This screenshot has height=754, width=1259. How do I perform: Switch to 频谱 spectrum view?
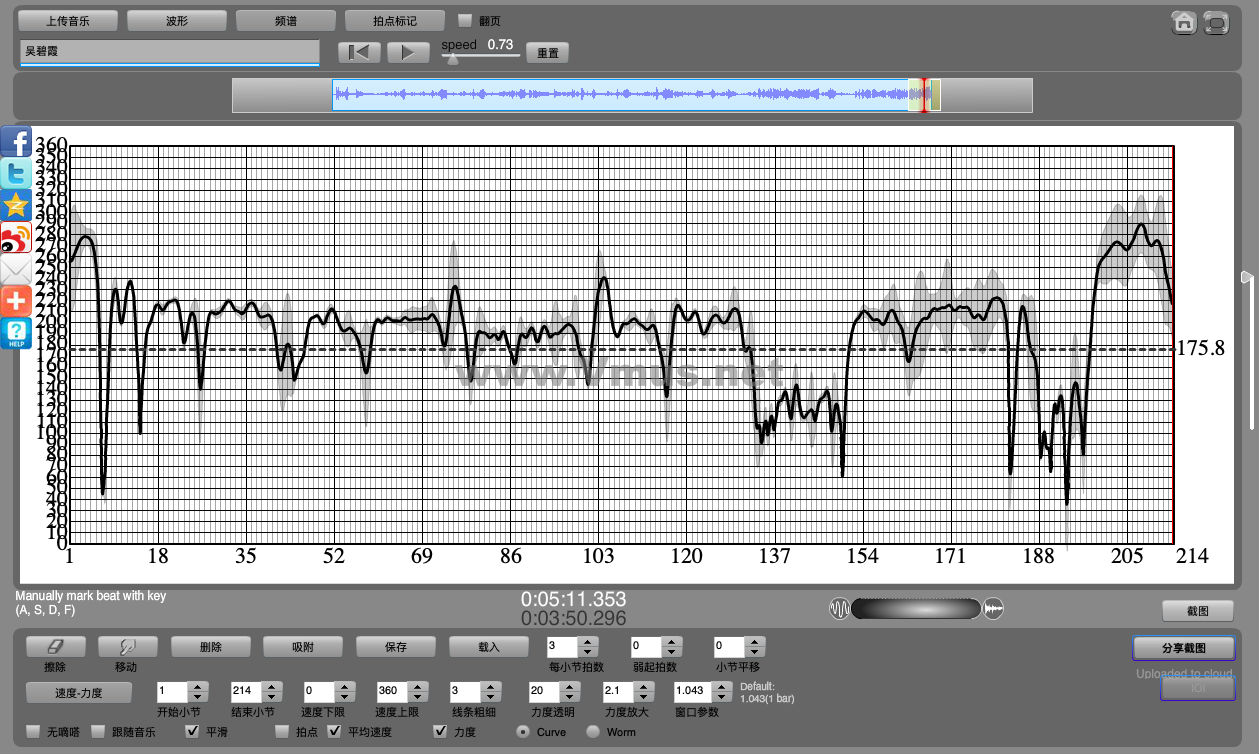(285, 20)
